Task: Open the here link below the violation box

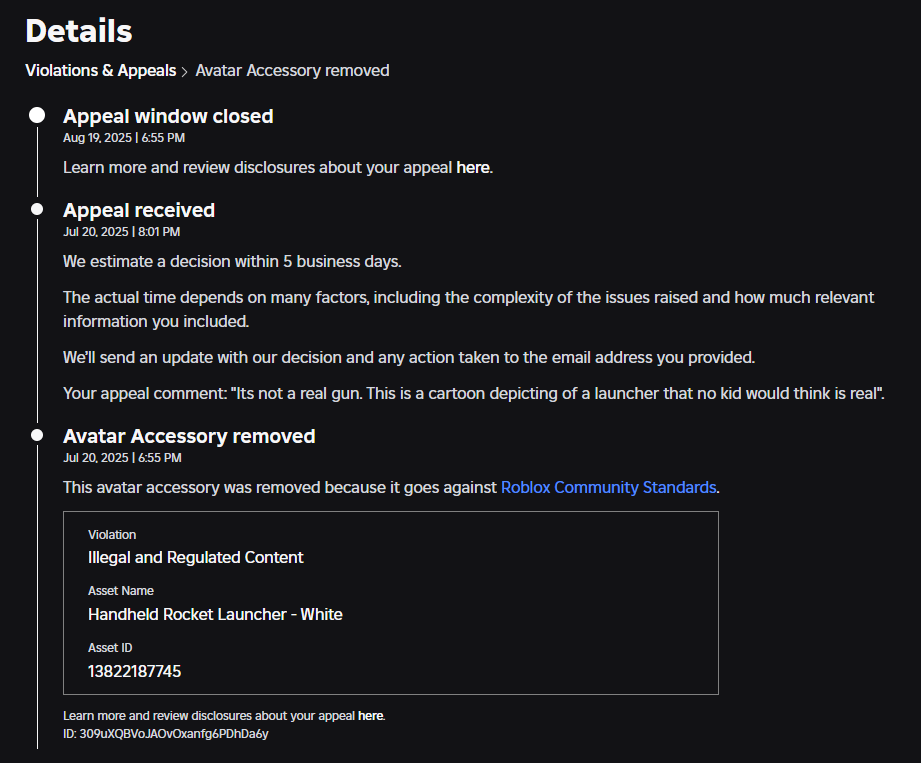Action: tap(370, 716)
